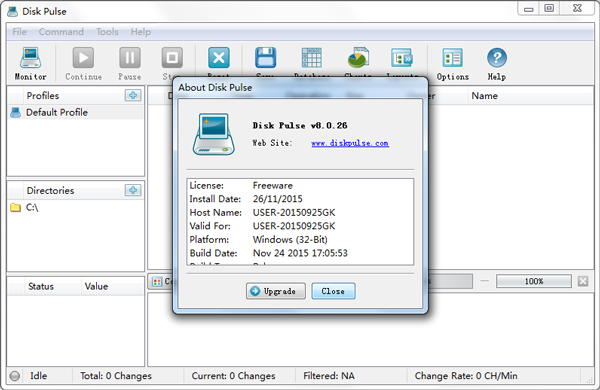The width and height of the screenshot is (600, 390).
Task: Click the Build Date Nov 24 2015 value
Action: pos(300,253)
